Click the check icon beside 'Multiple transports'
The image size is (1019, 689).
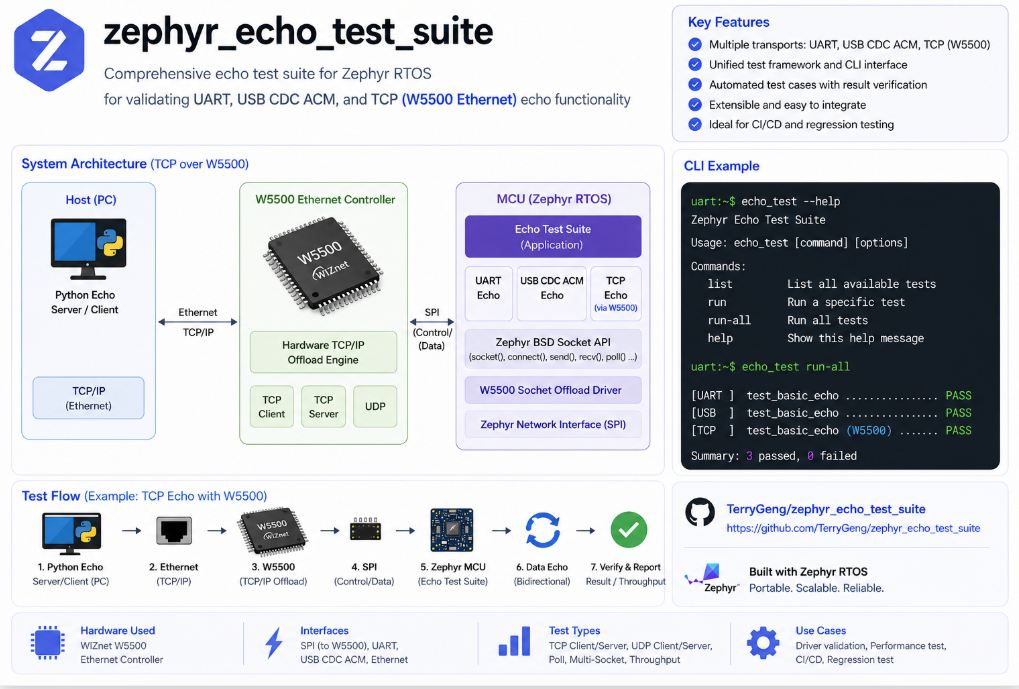tap(695, 44)
